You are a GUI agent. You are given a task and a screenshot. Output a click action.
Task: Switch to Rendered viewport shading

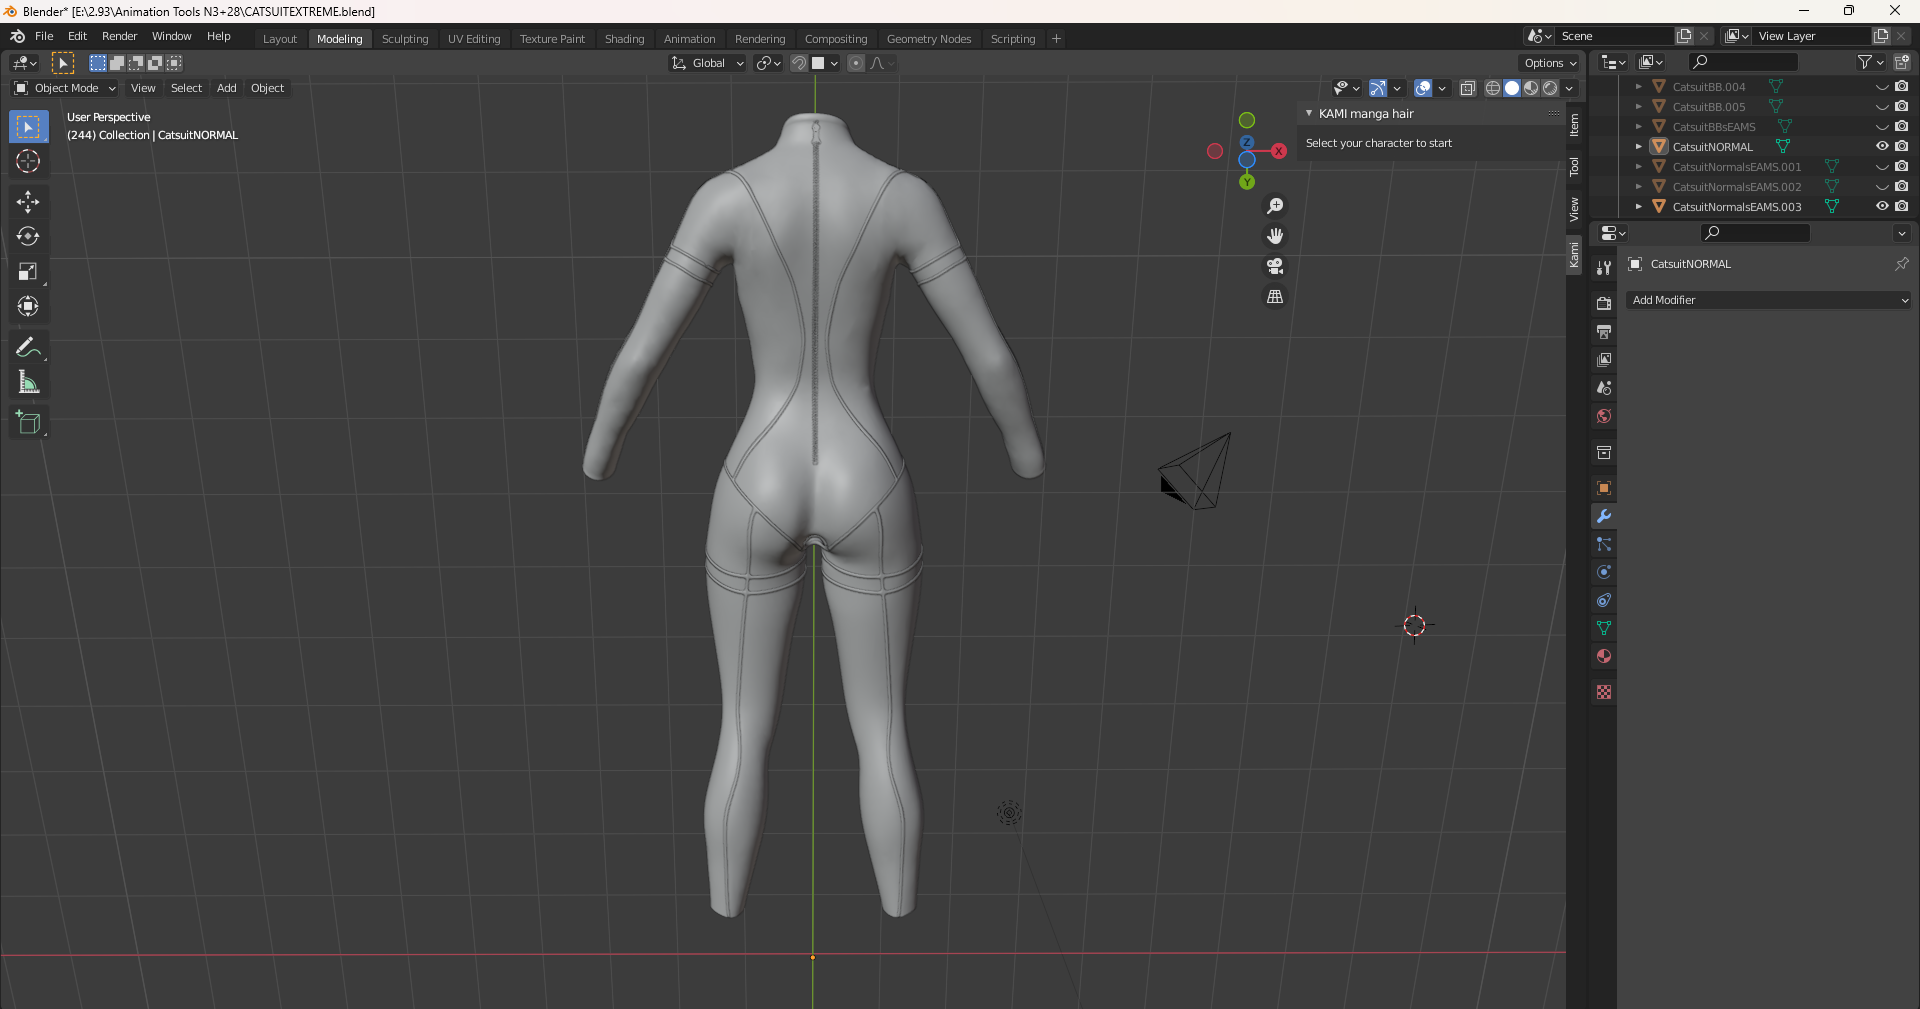1550,88
